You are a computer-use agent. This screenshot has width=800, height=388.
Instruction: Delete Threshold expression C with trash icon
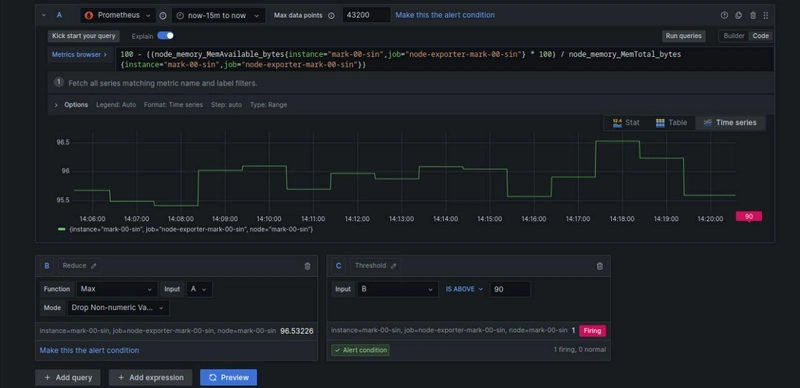point(599,266)
